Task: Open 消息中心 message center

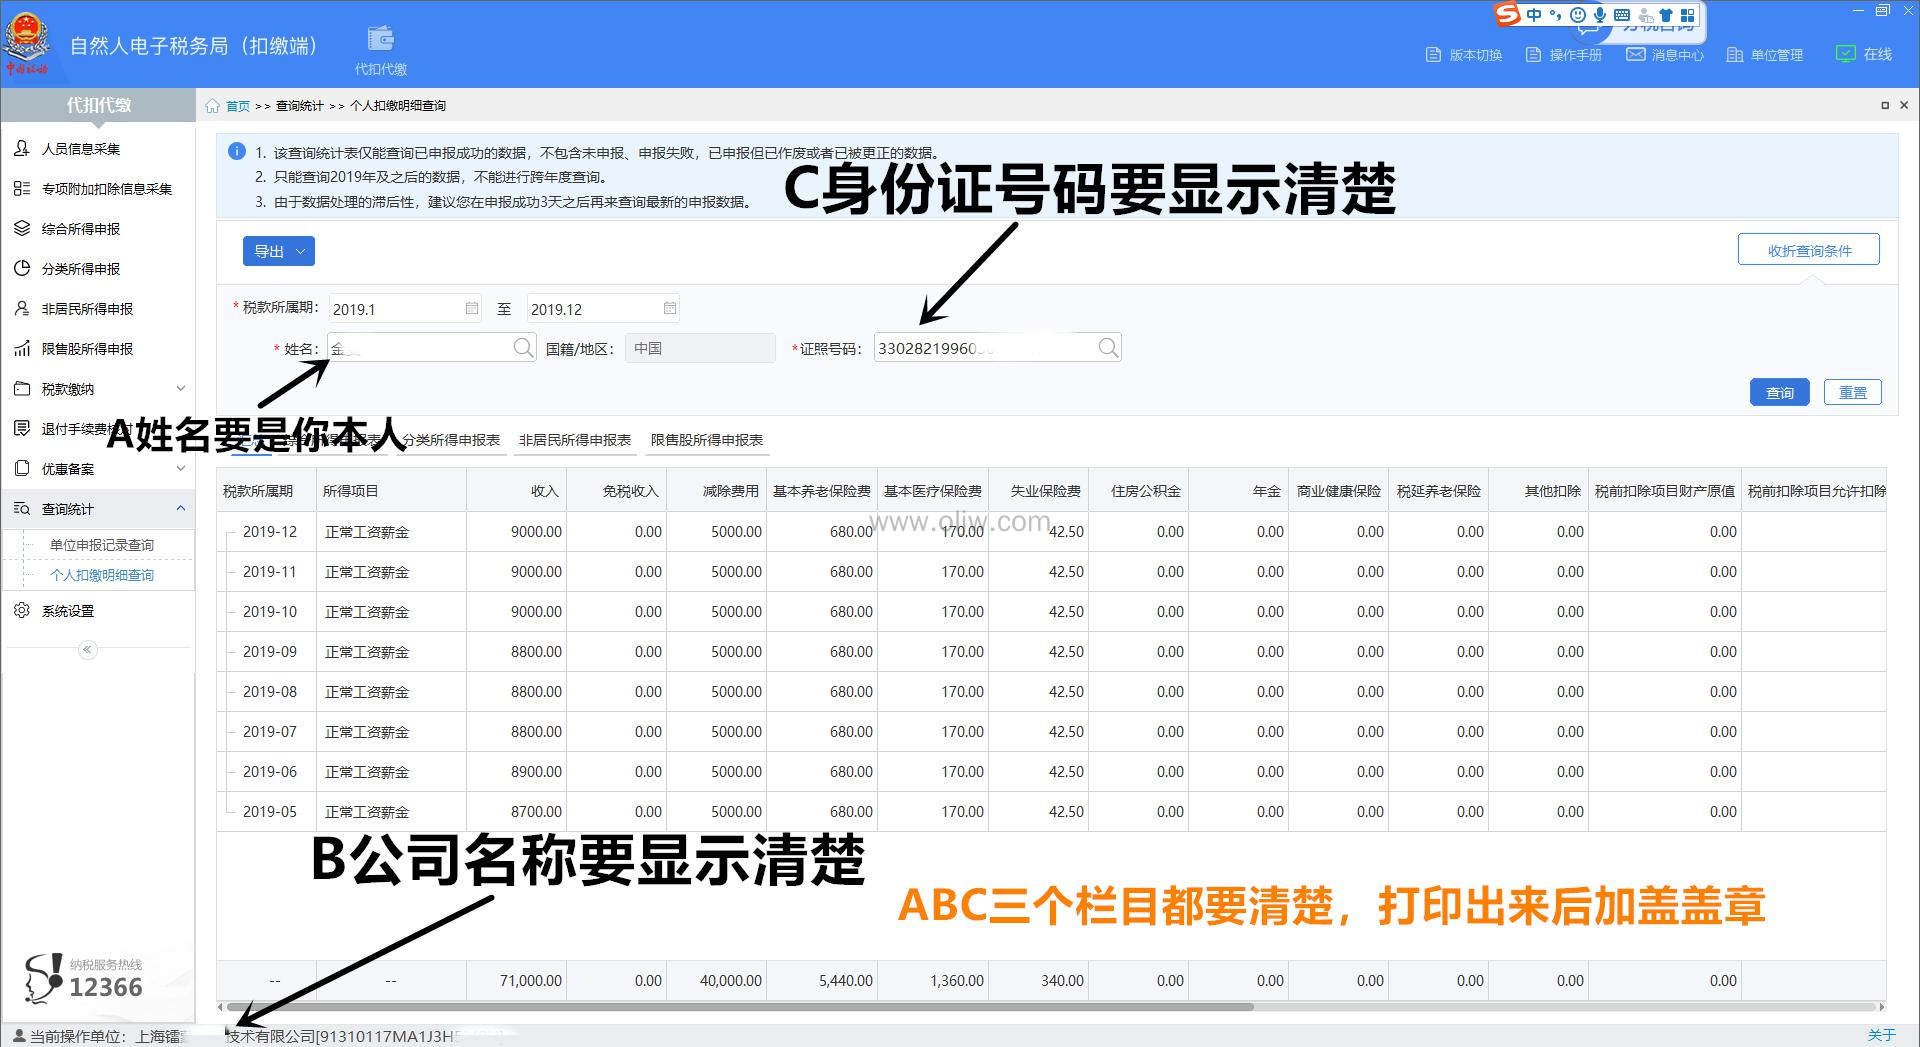Action: pyautogui.click(x=1665, y=55)
